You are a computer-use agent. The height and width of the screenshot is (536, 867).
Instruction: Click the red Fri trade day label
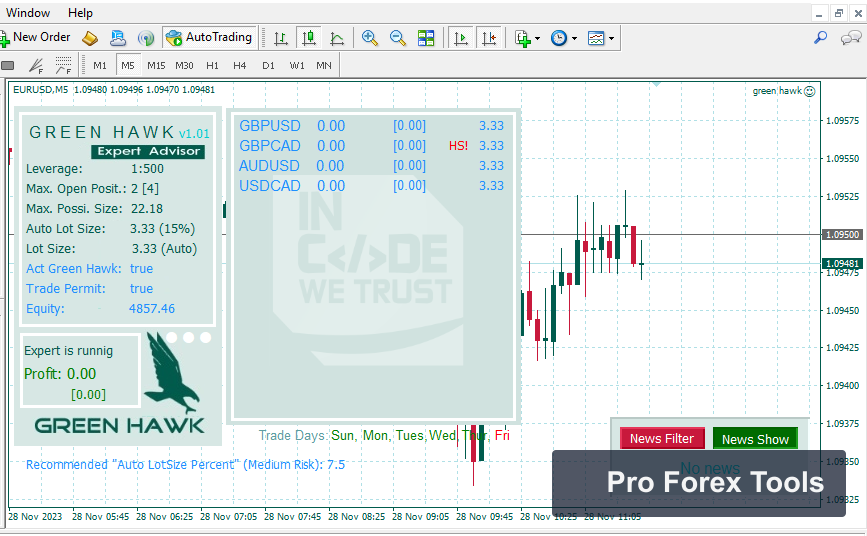[503, 435]
